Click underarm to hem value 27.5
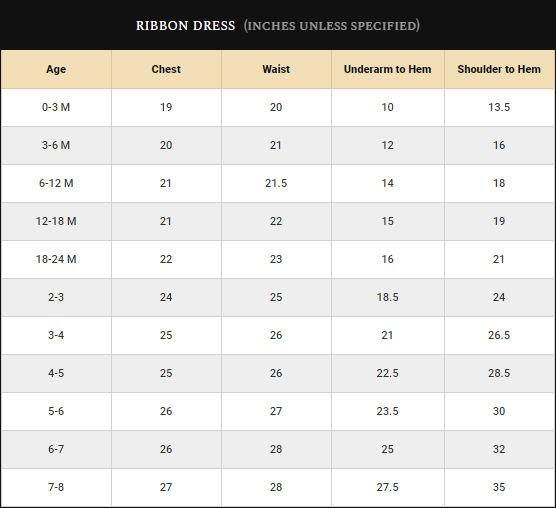 click(x=388, y=487)
